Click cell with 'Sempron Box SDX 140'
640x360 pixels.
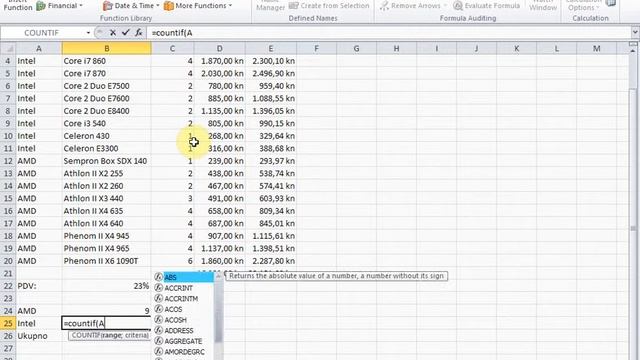(107, 161)
